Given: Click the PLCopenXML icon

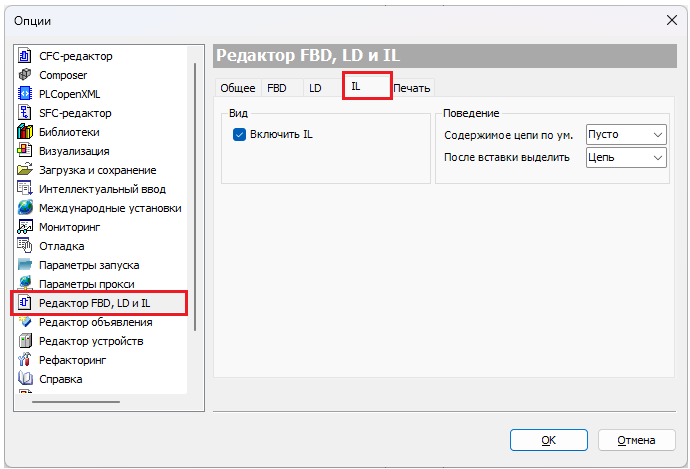Looking at the screenshot, I should click(x=26, y=94).
